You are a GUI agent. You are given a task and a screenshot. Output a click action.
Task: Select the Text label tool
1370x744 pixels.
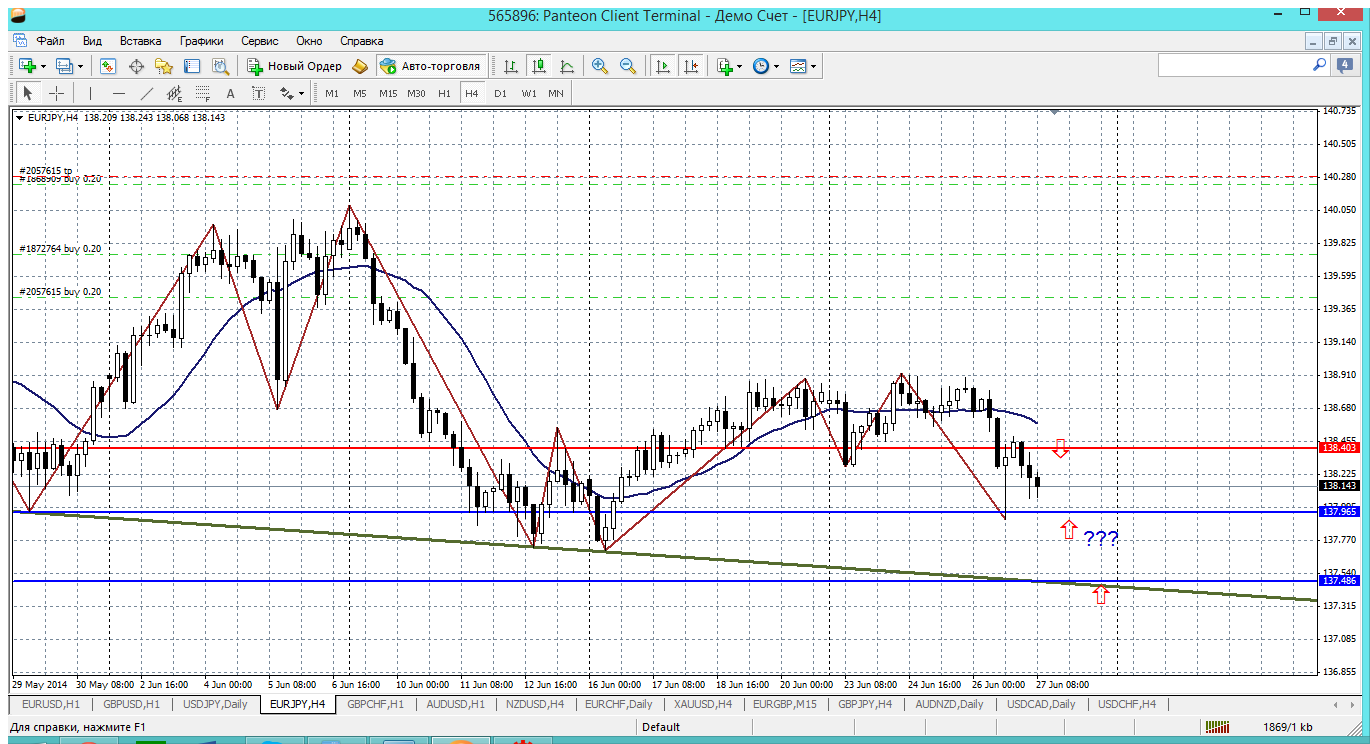pos(230,93)
